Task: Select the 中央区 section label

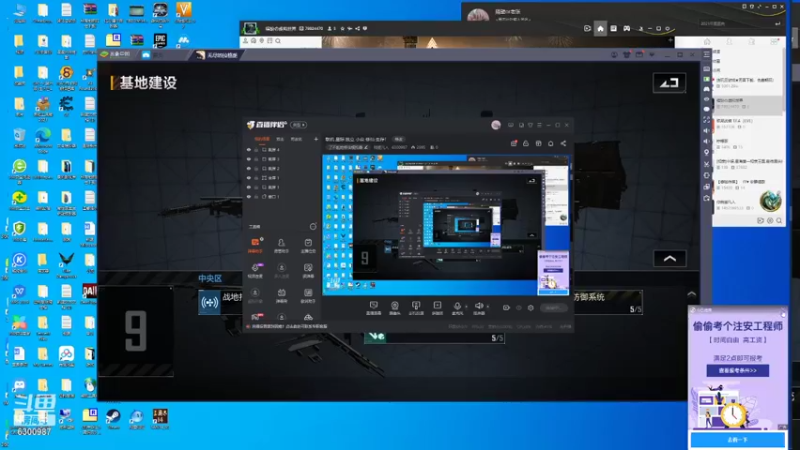Action: coord(210,278)
